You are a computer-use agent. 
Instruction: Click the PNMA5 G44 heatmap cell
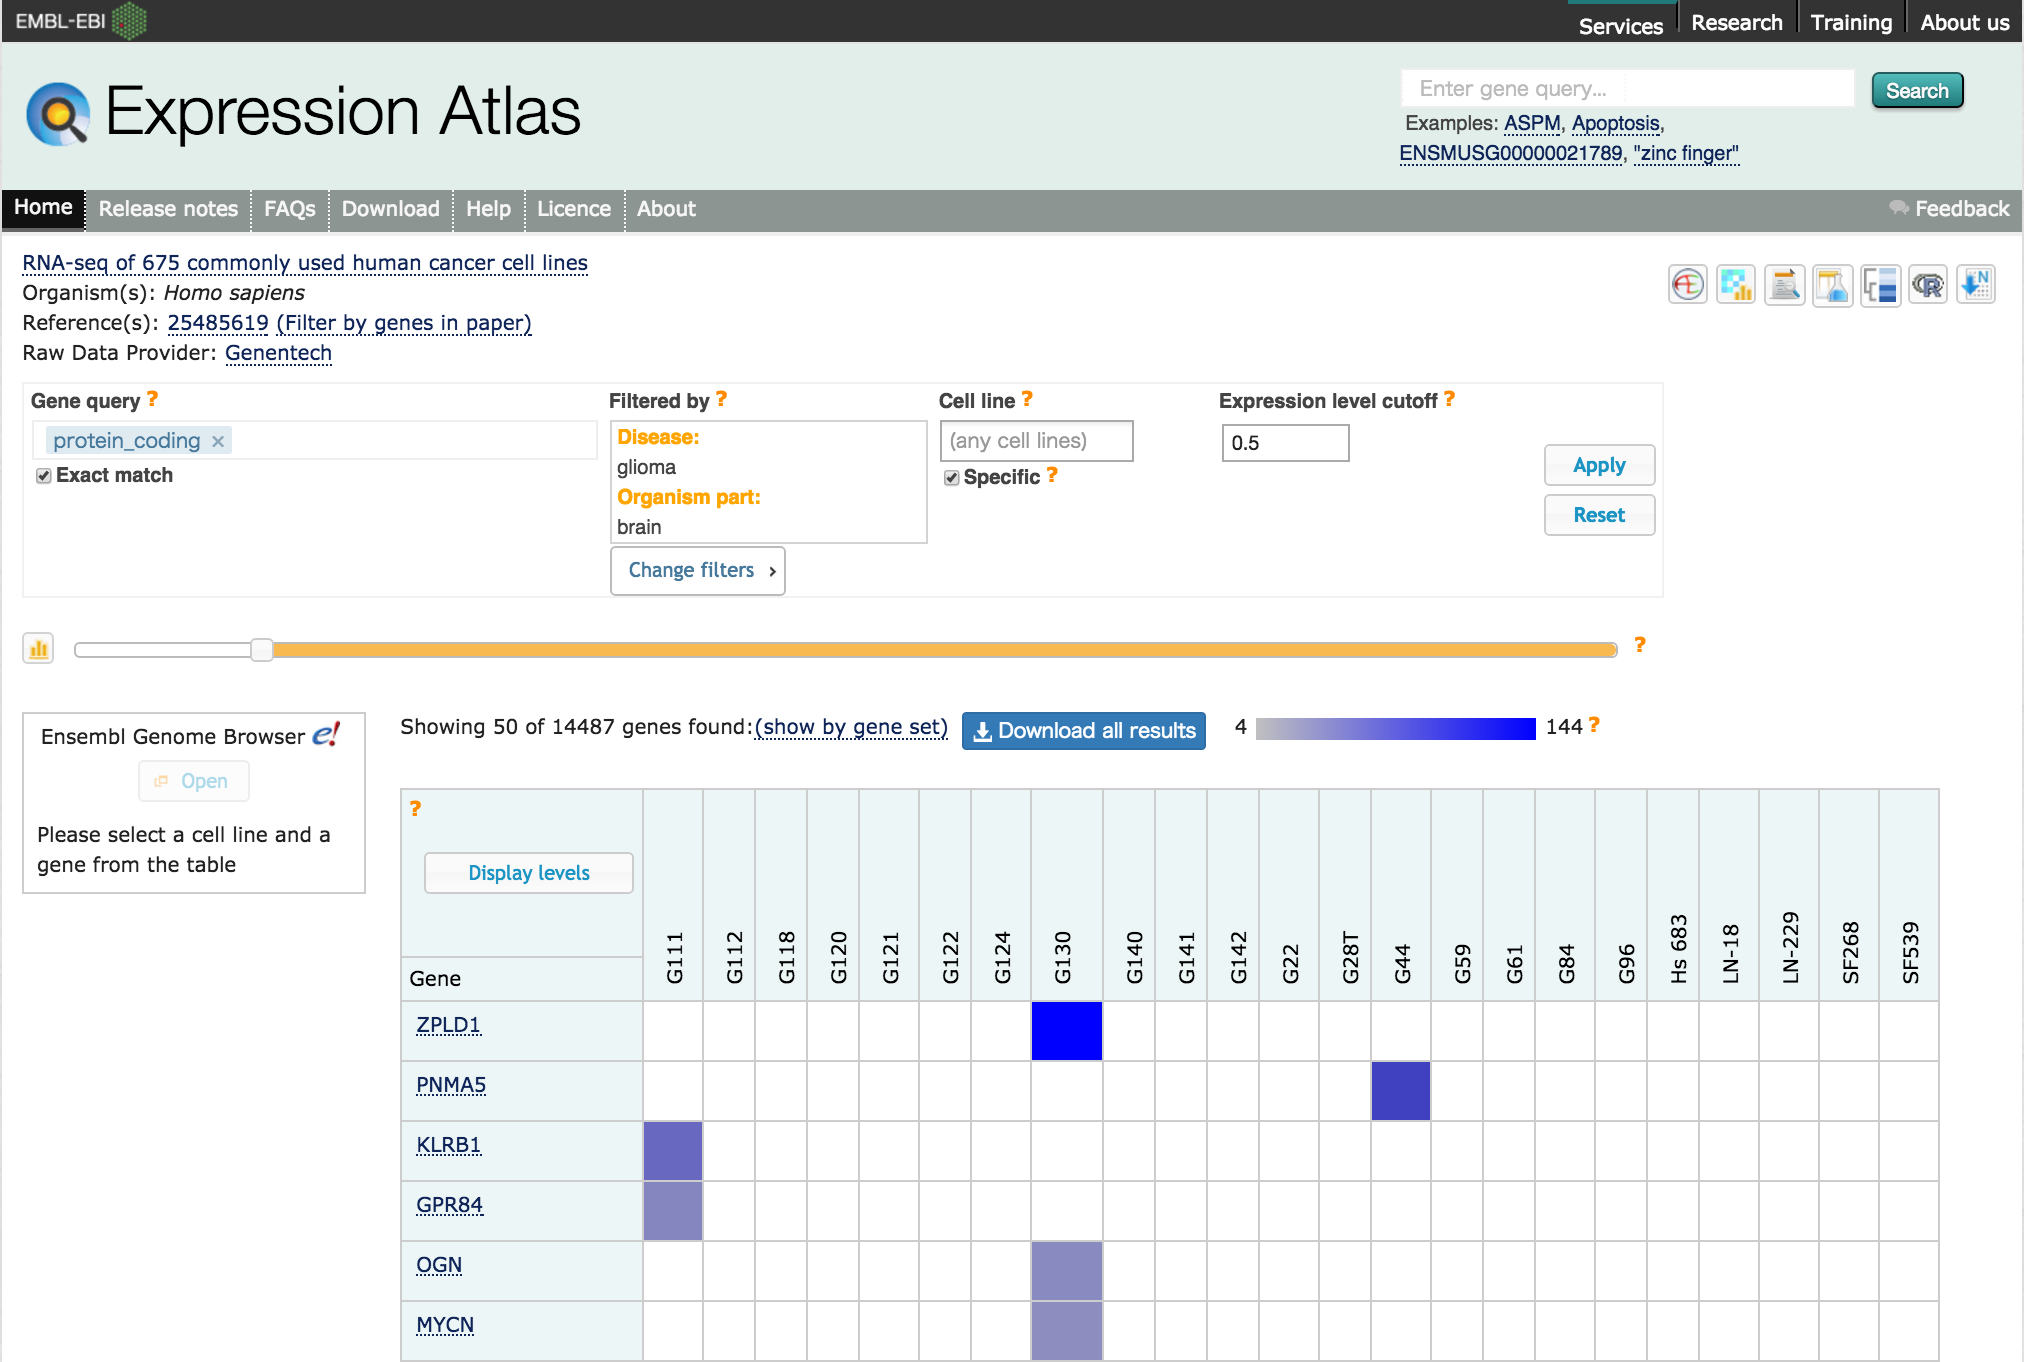(1401, 1091)
